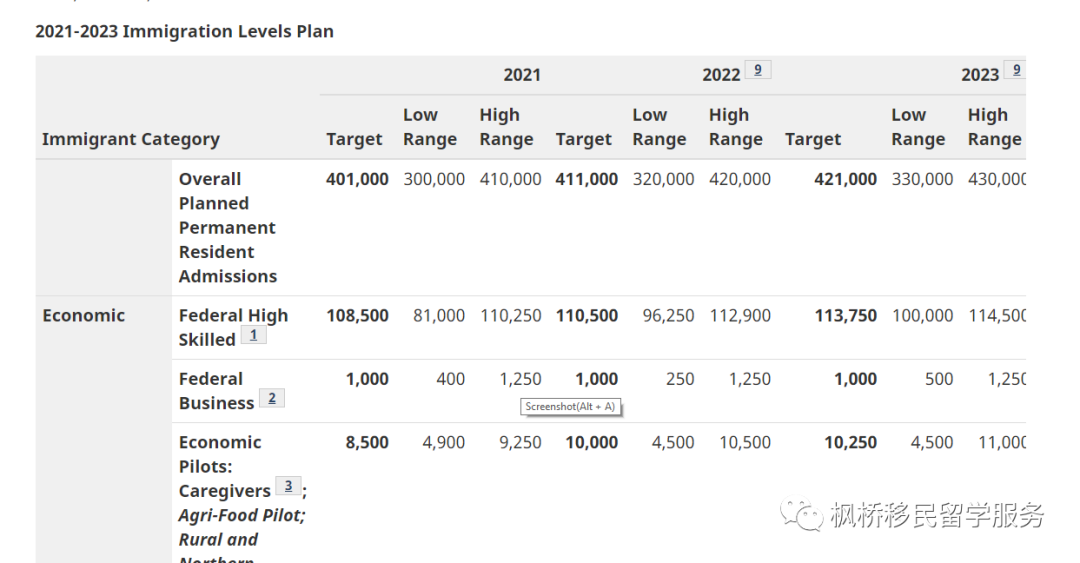Viewport: 1080px width, 563px height.
Task: Click footnote 9 link beside 2022
Action: click(757, 70)
